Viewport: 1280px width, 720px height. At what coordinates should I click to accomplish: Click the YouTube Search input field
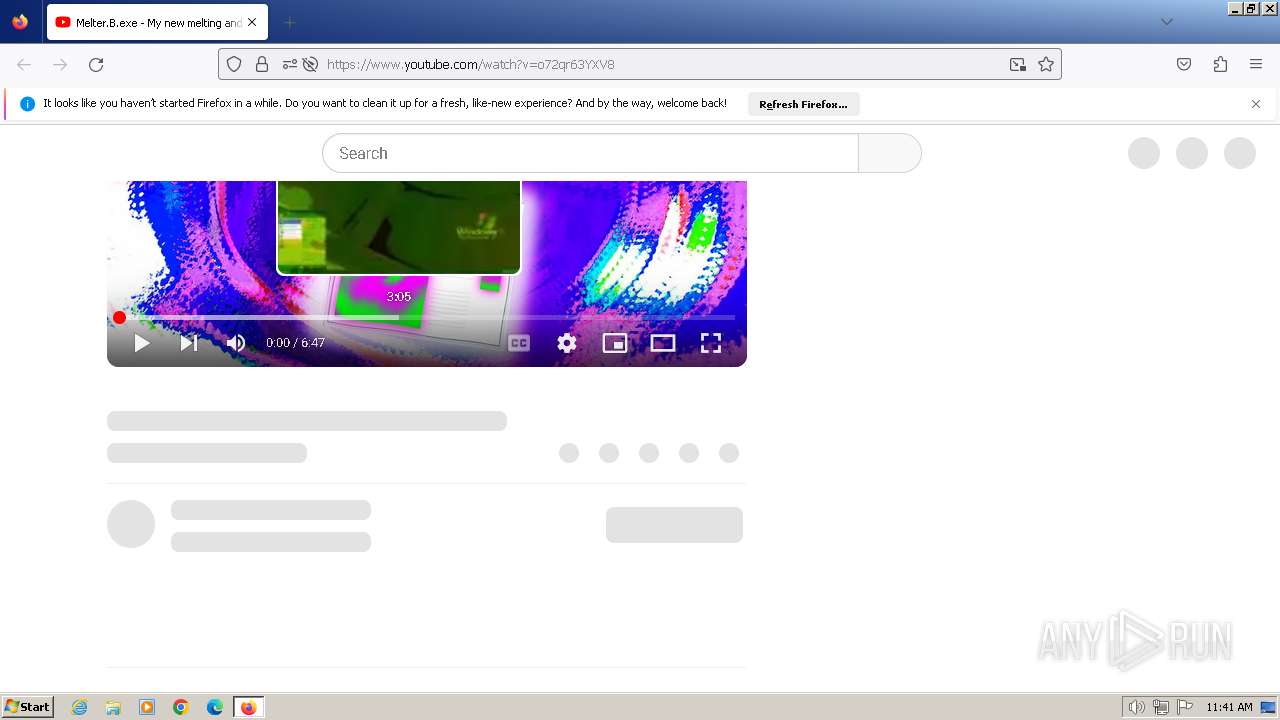click(590, 153)
